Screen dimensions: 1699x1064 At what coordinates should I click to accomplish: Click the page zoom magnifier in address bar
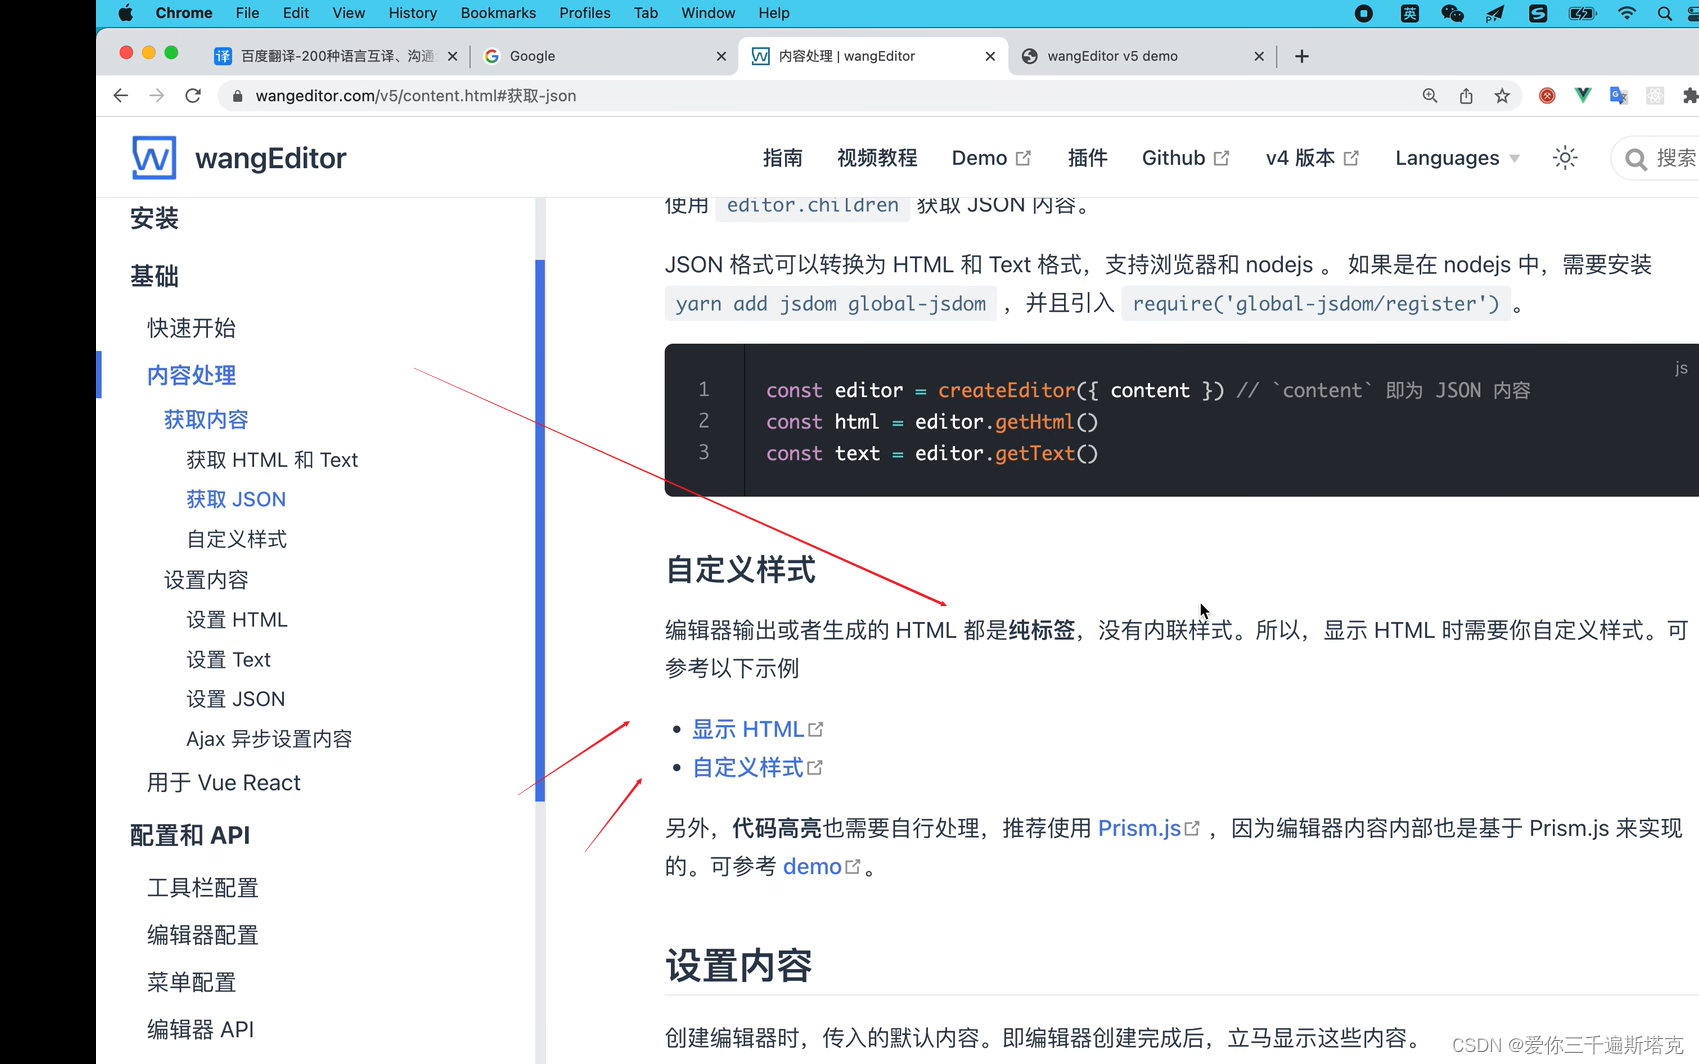[x=1430, y=95]
